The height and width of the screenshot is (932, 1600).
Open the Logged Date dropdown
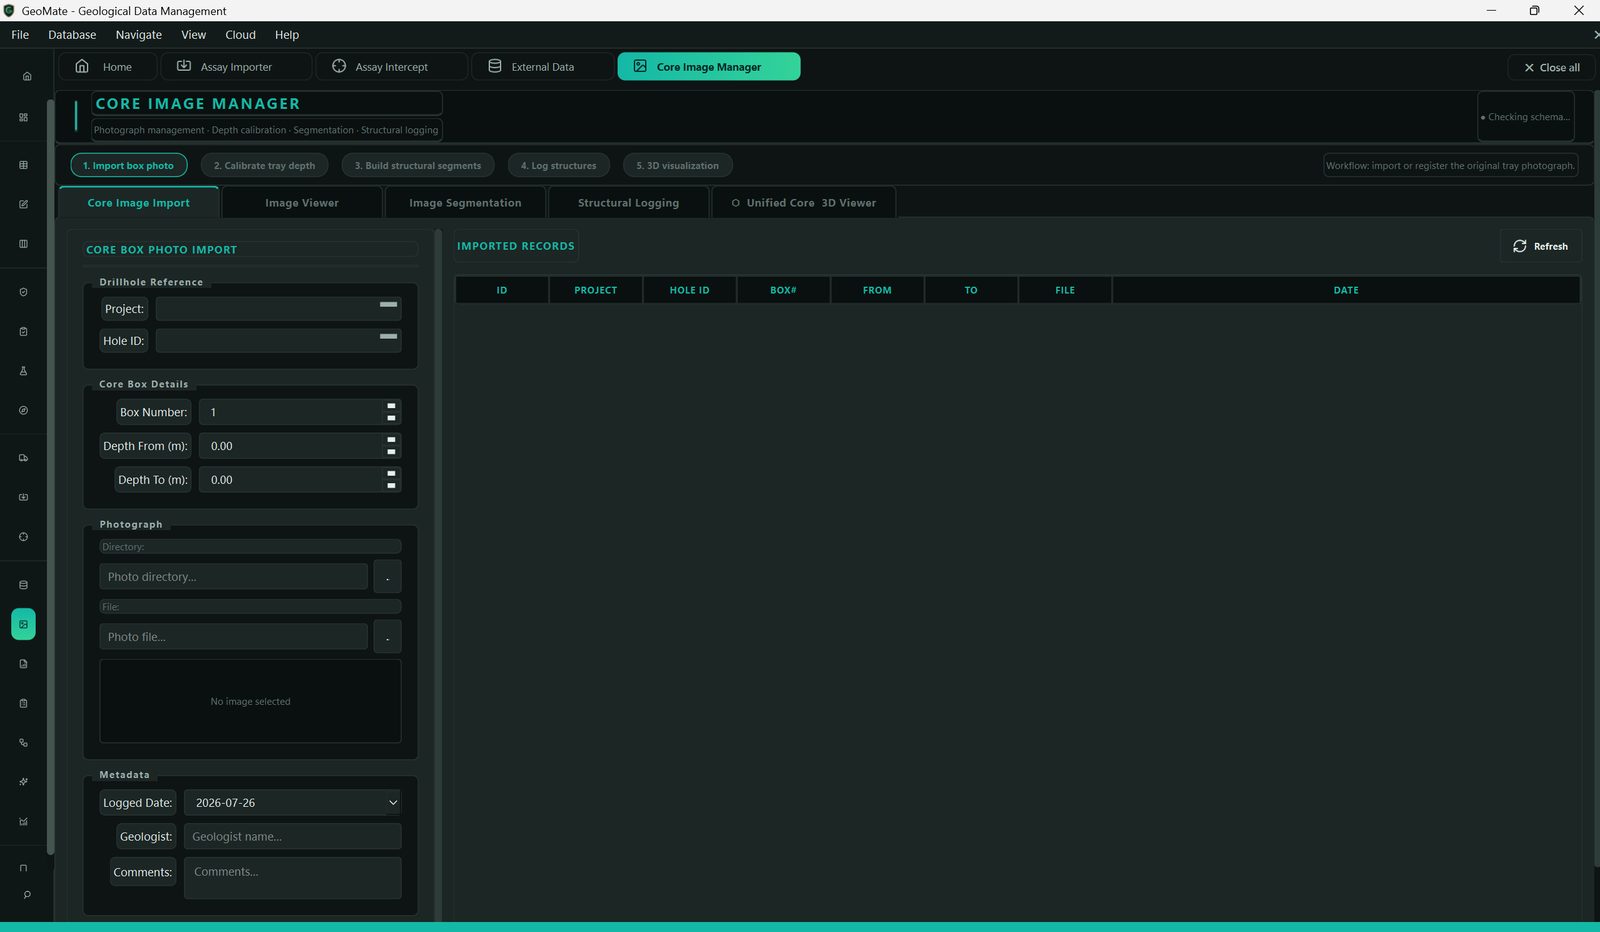(x=292, y=803)
